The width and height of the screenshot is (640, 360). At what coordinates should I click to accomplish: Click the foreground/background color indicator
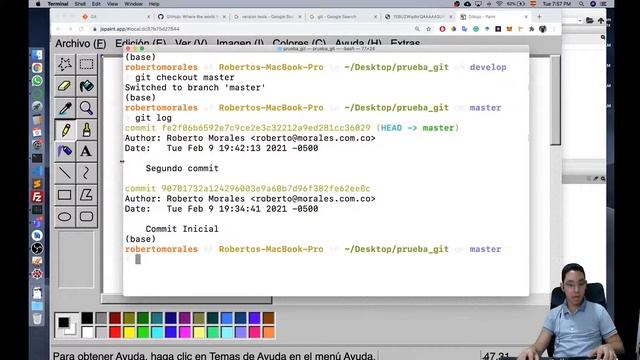[x=67, y=325]
